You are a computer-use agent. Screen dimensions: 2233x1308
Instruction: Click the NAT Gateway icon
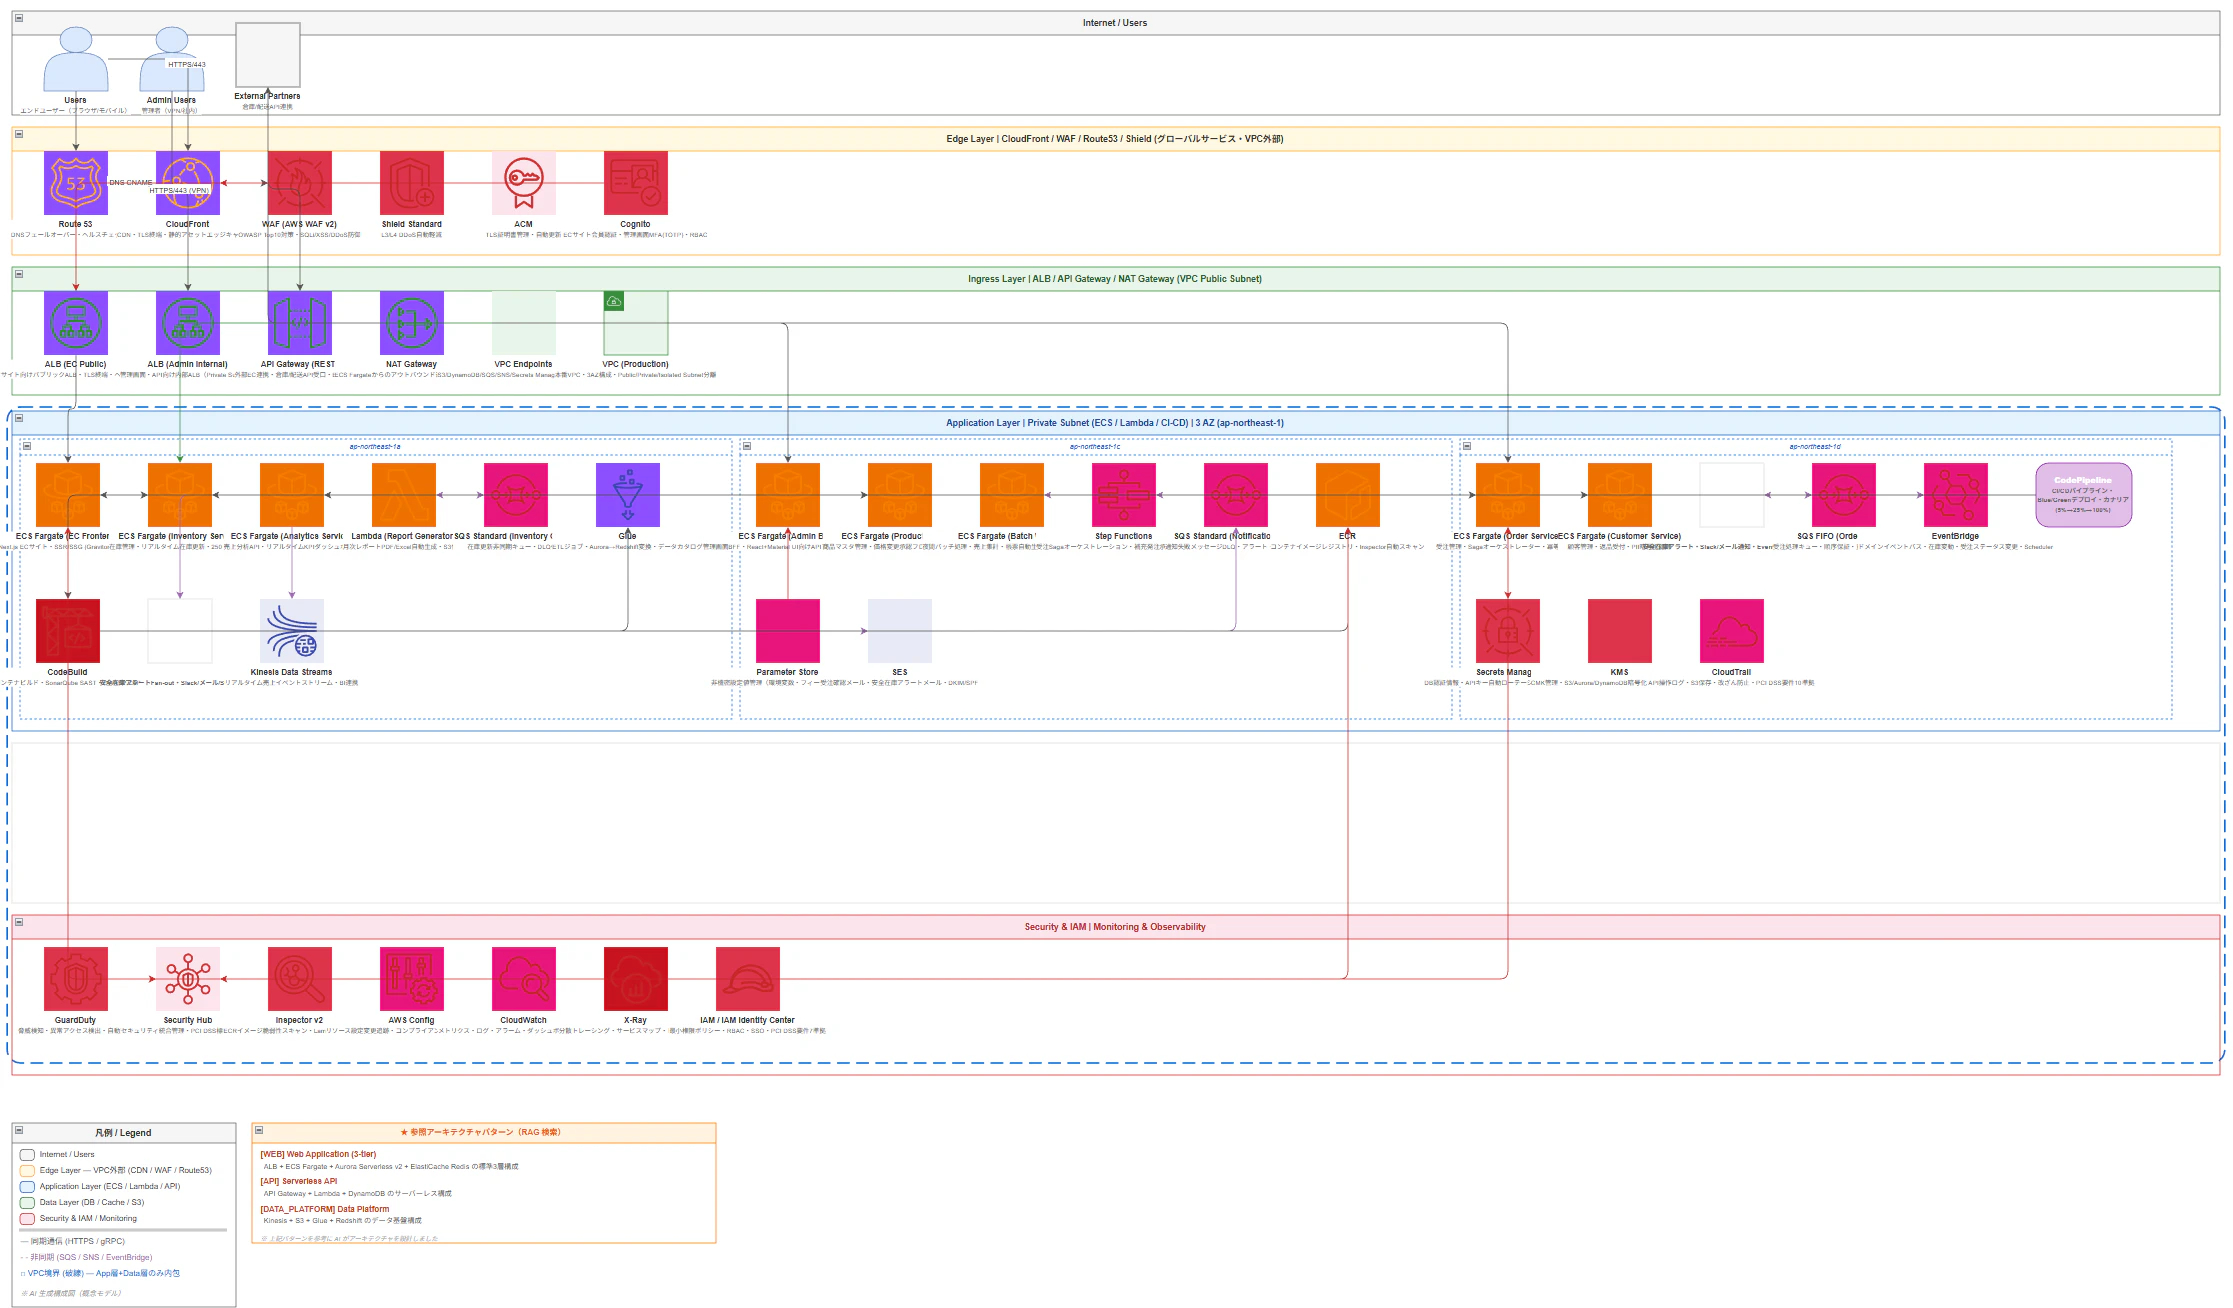pos(412,323)
